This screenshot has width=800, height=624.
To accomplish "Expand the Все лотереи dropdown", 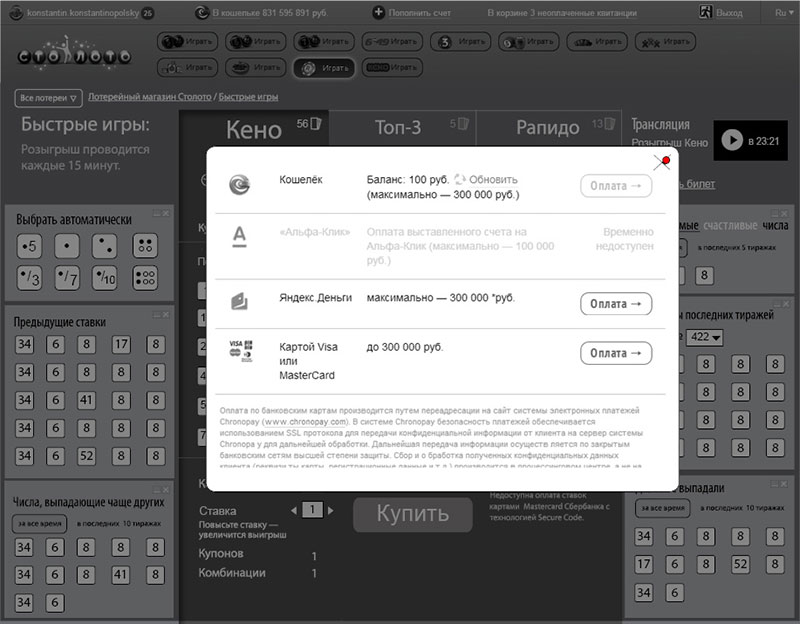I will [x=47, y=98].
